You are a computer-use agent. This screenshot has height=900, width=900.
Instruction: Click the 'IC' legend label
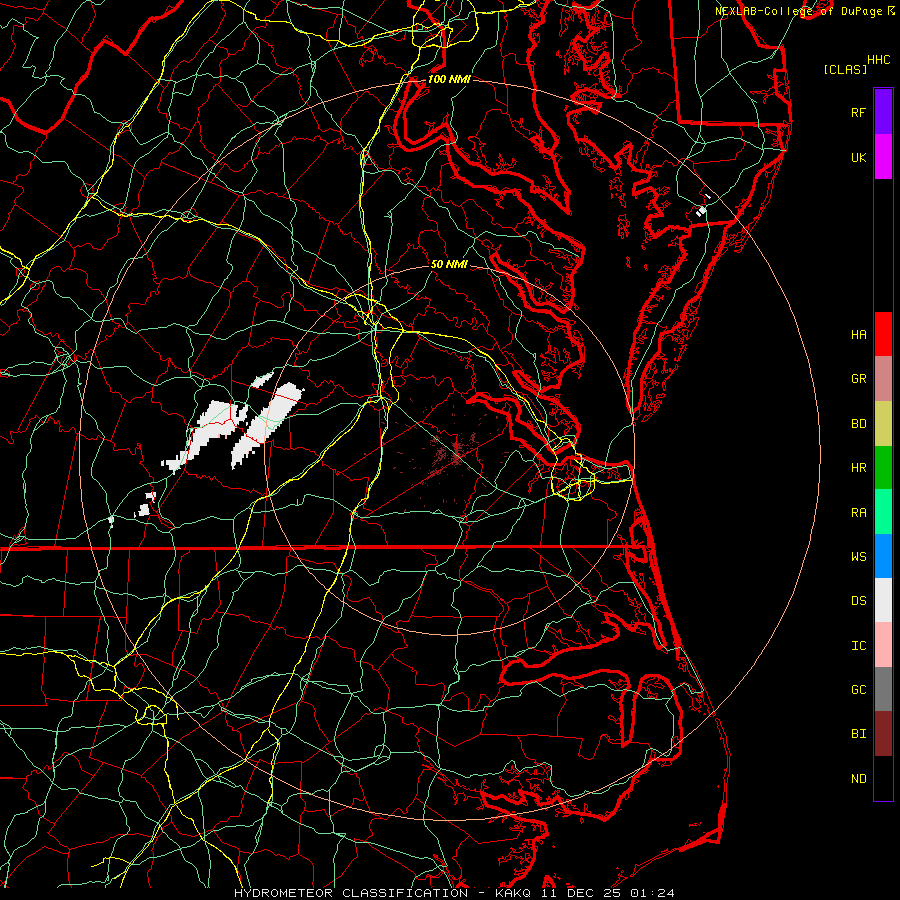[858, 646]
